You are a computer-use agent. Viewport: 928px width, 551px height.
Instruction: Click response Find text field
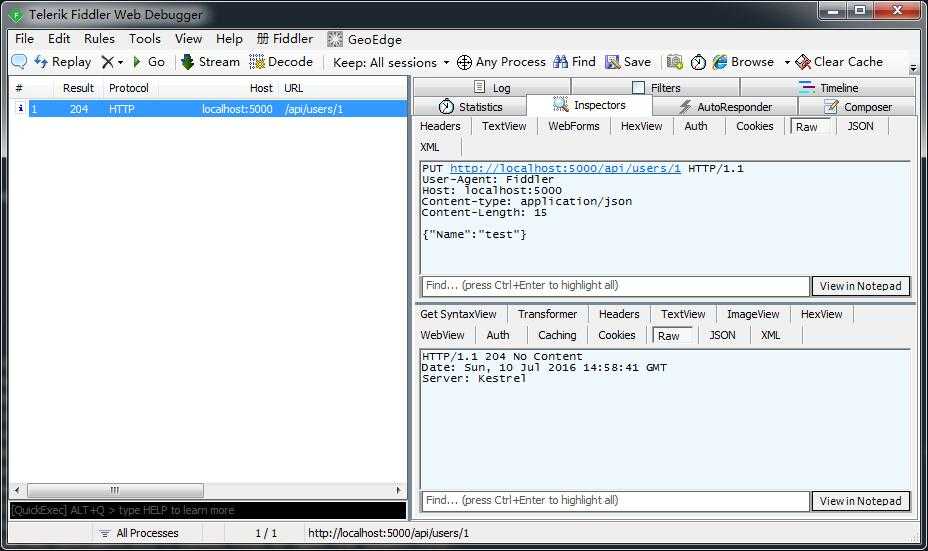pos(615,501)
